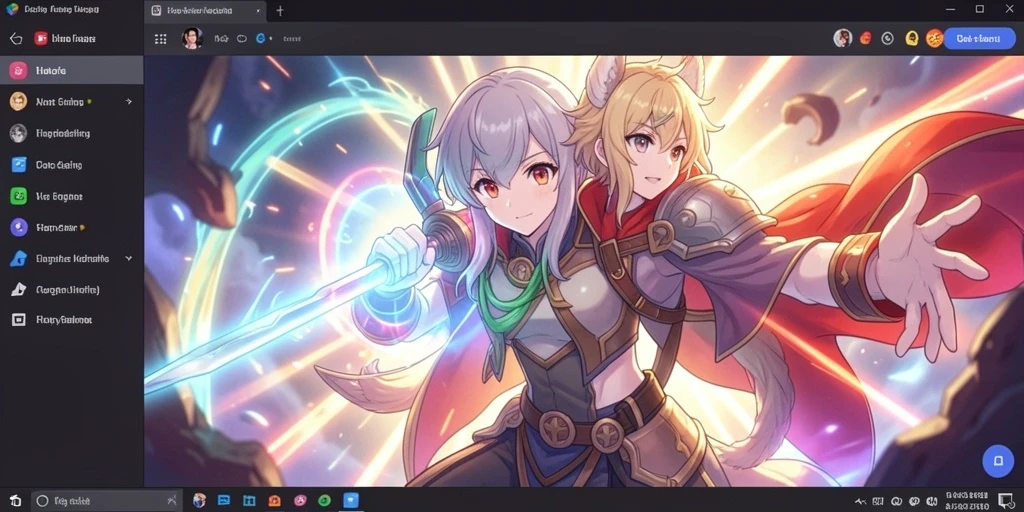This screenshot has height=512, width=1024.
Task: Open the pink round taskbar app
Action: (300, 501)
